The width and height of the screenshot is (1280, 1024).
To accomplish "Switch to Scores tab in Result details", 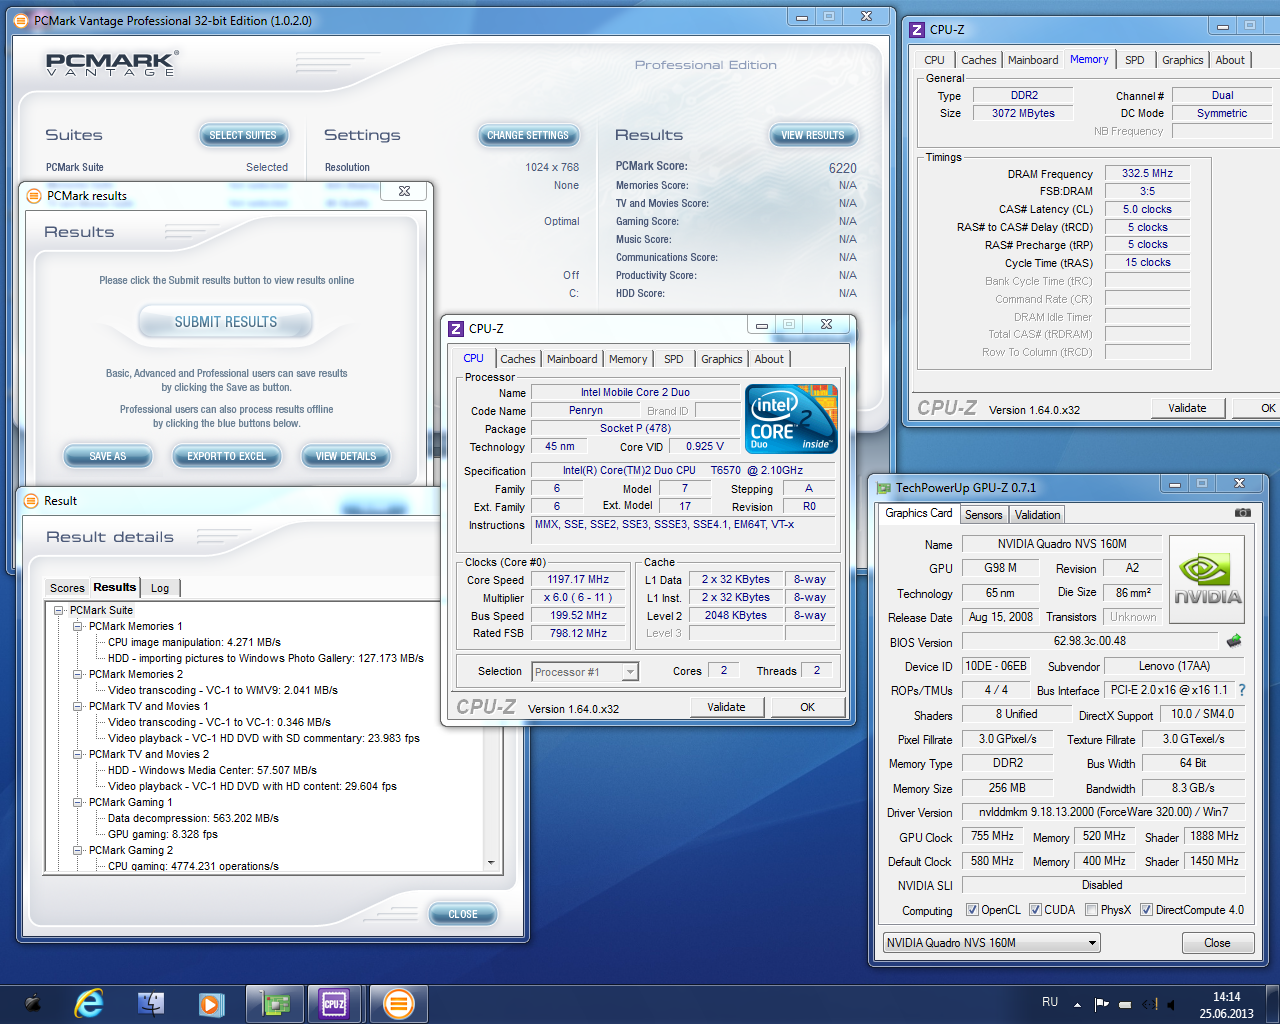I will click(67, 588).
